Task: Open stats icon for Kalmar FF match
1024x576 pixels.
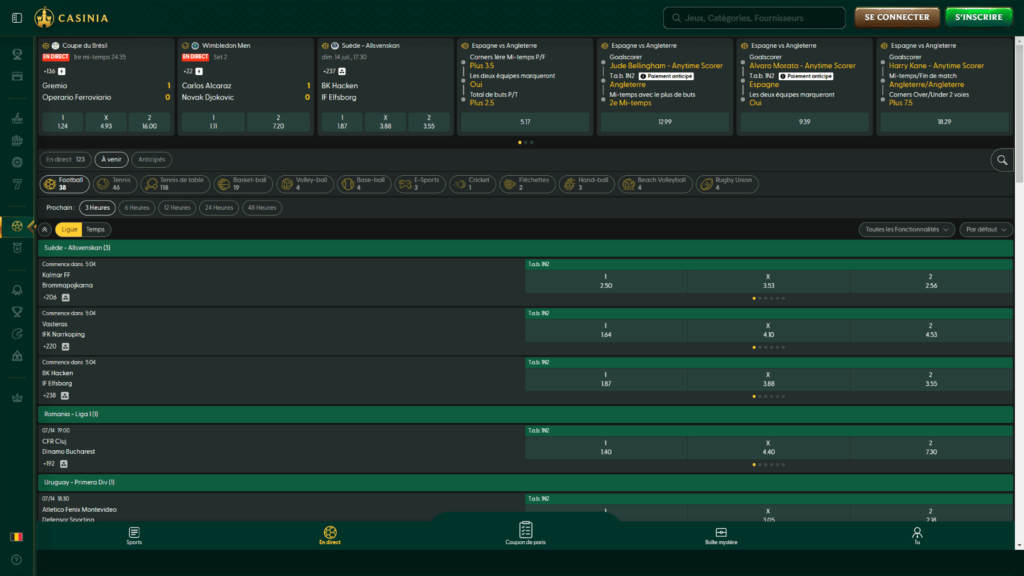Action: 65,298
